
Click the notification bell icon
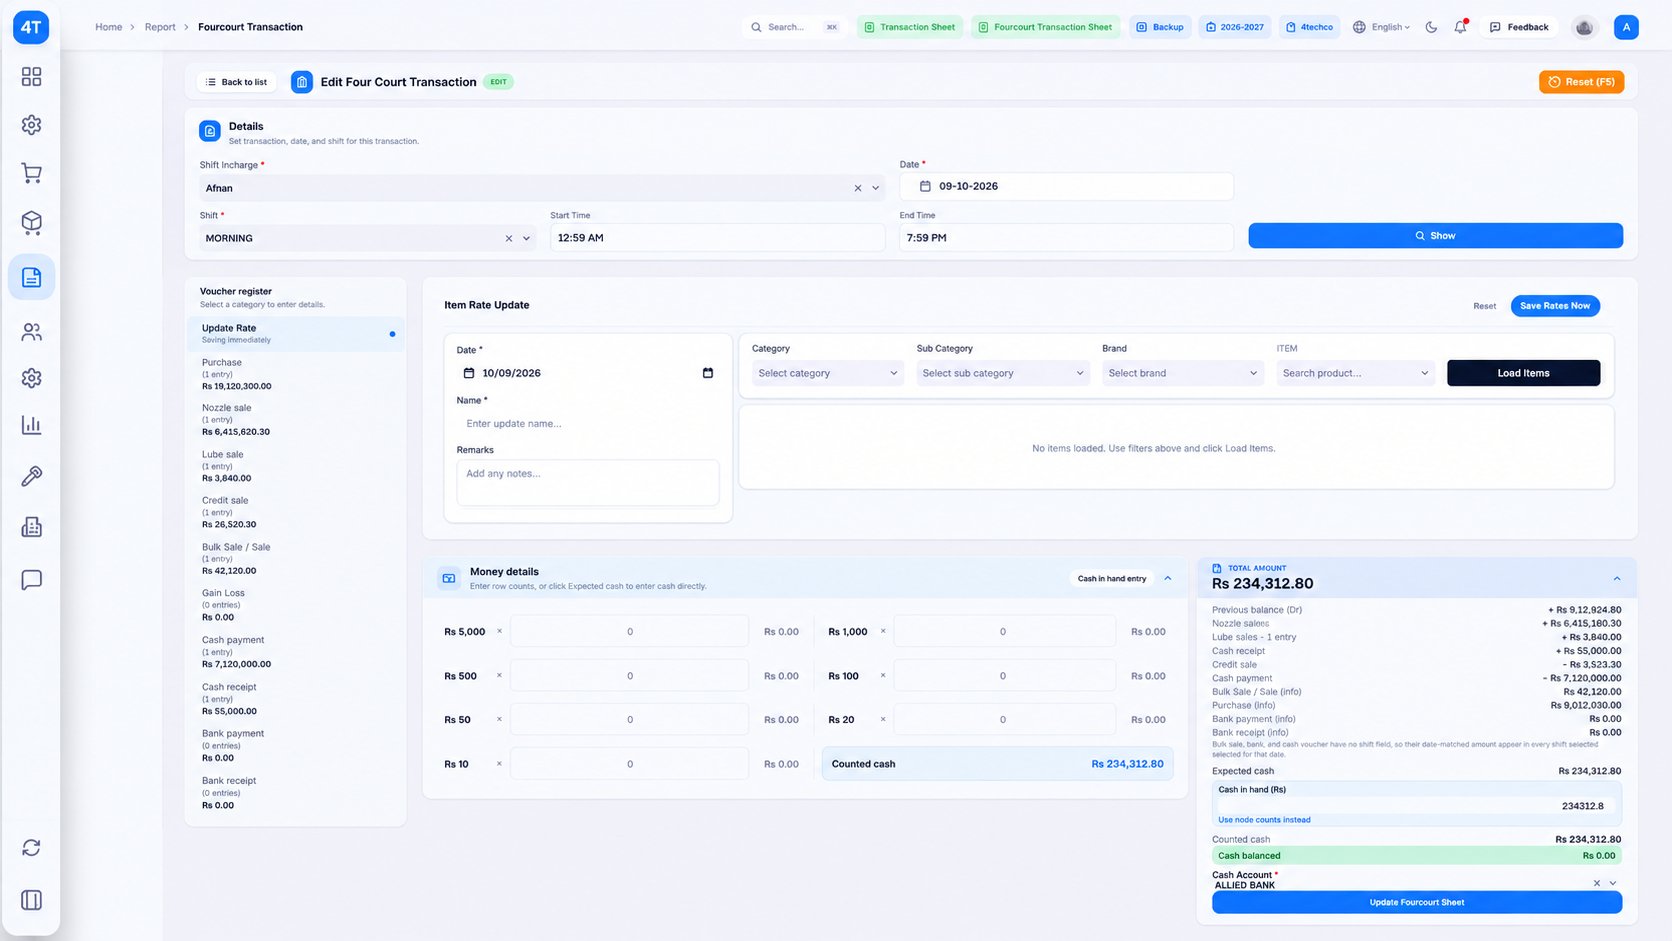[x=1460, y=27]
